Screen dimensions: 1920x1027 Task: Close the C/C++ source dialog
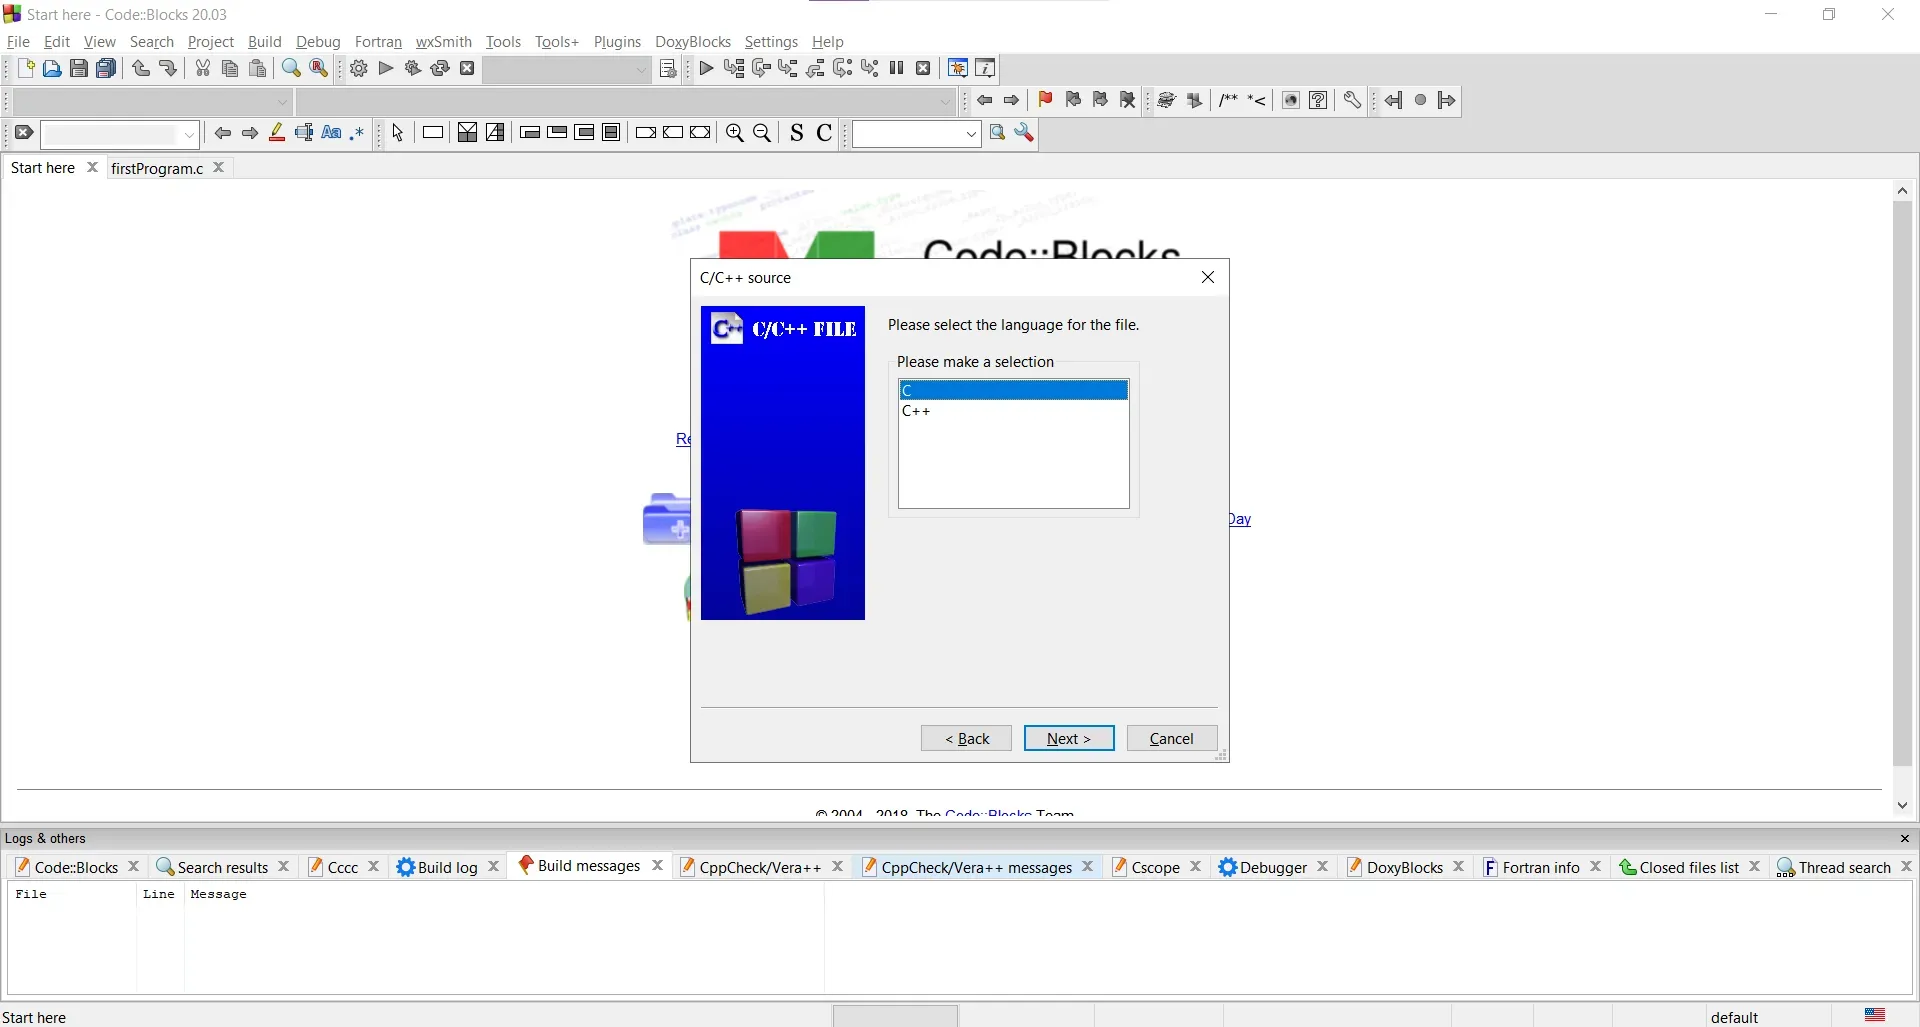pos(1208,278)
